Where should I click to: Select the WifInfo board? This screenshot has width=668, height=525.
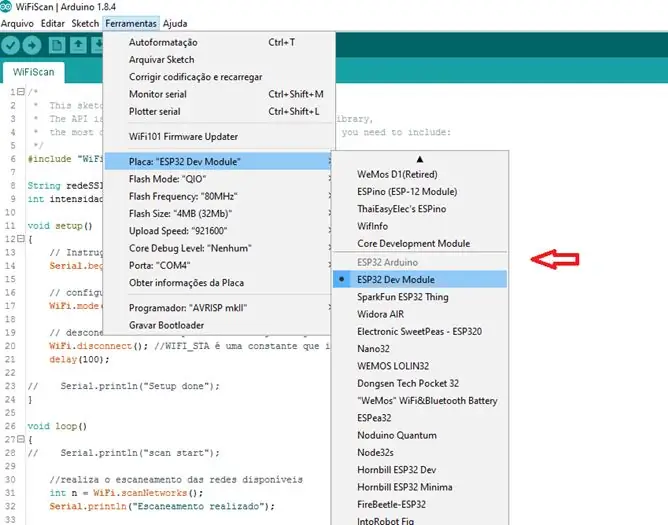pyautogui.click(x=420, y=226)
